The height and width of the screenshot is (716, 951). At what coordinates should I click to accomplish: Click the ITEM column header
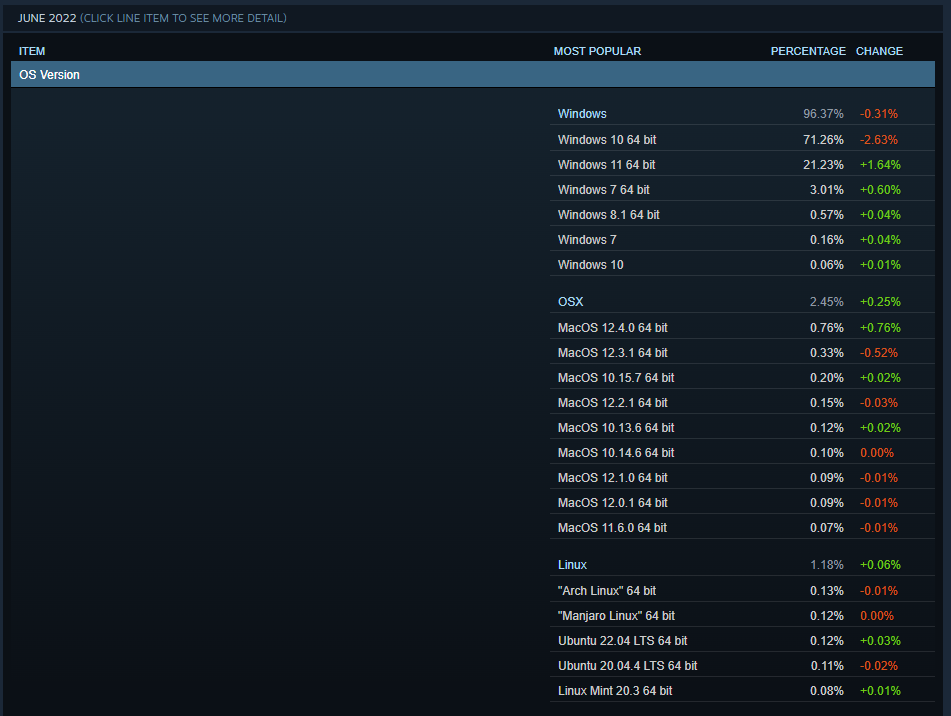(x=32, y=51)
